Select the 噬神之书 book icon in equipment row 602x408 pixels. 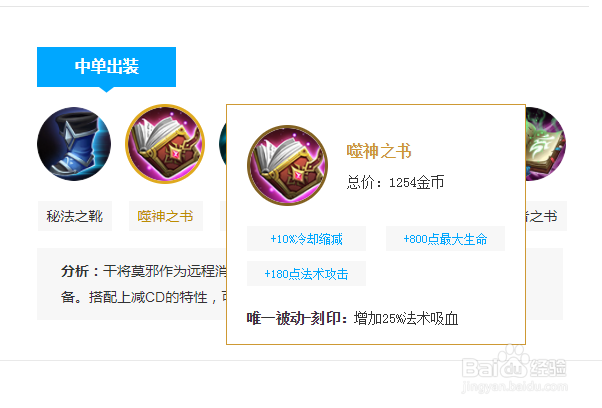165,144
